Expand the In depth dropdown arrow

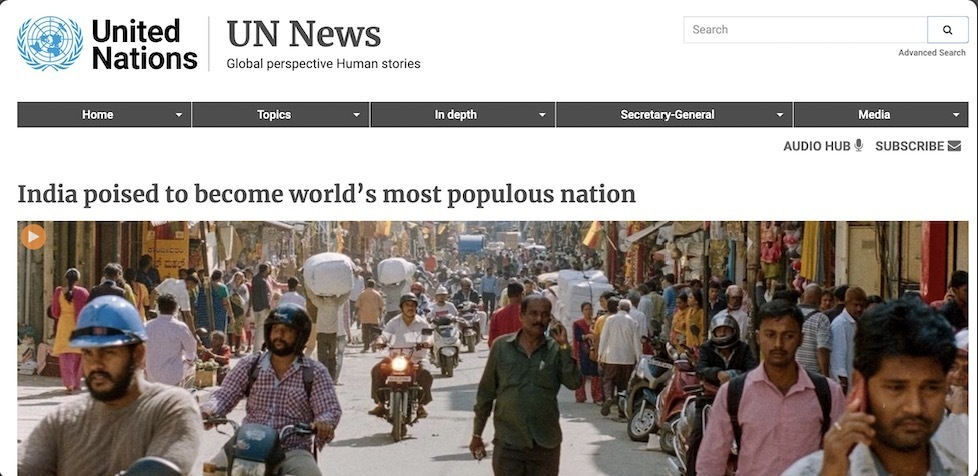[542, 115]
